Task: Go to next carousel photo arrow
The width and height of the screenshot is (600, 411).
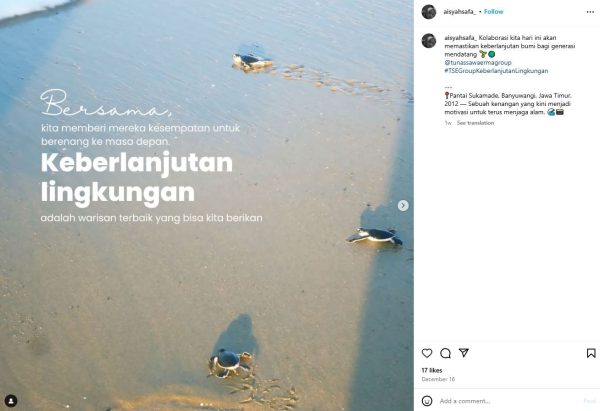Action: coord(403,206)
